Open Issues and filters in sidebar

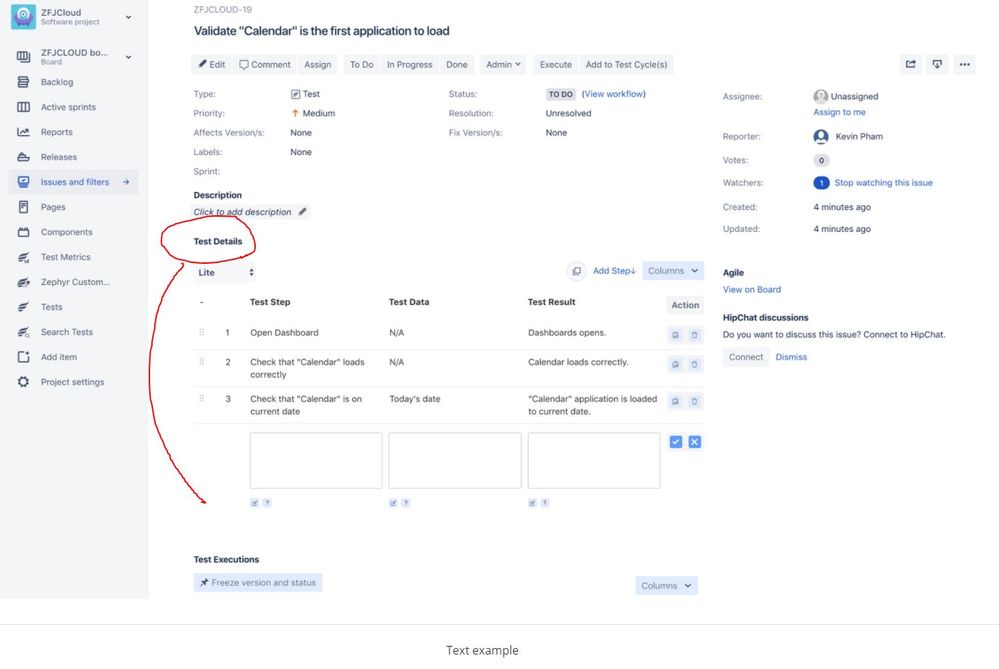75,182
